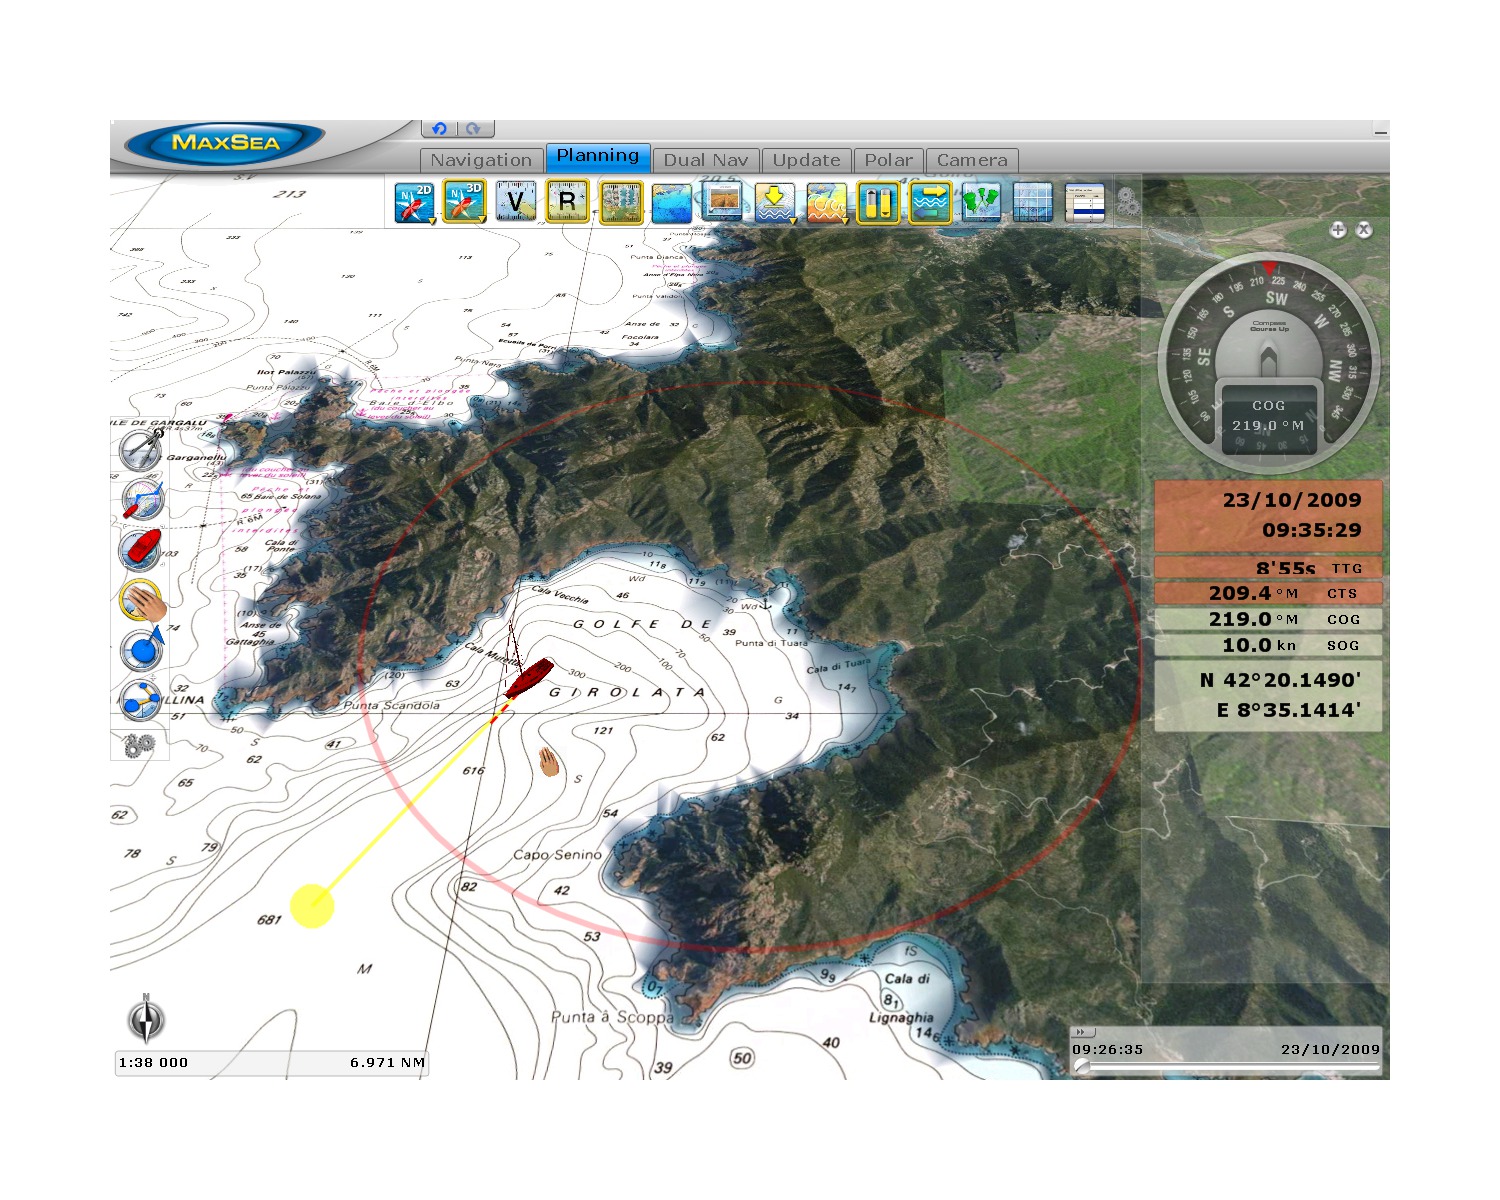Select the hand pan tool

[x=141, y=600]
